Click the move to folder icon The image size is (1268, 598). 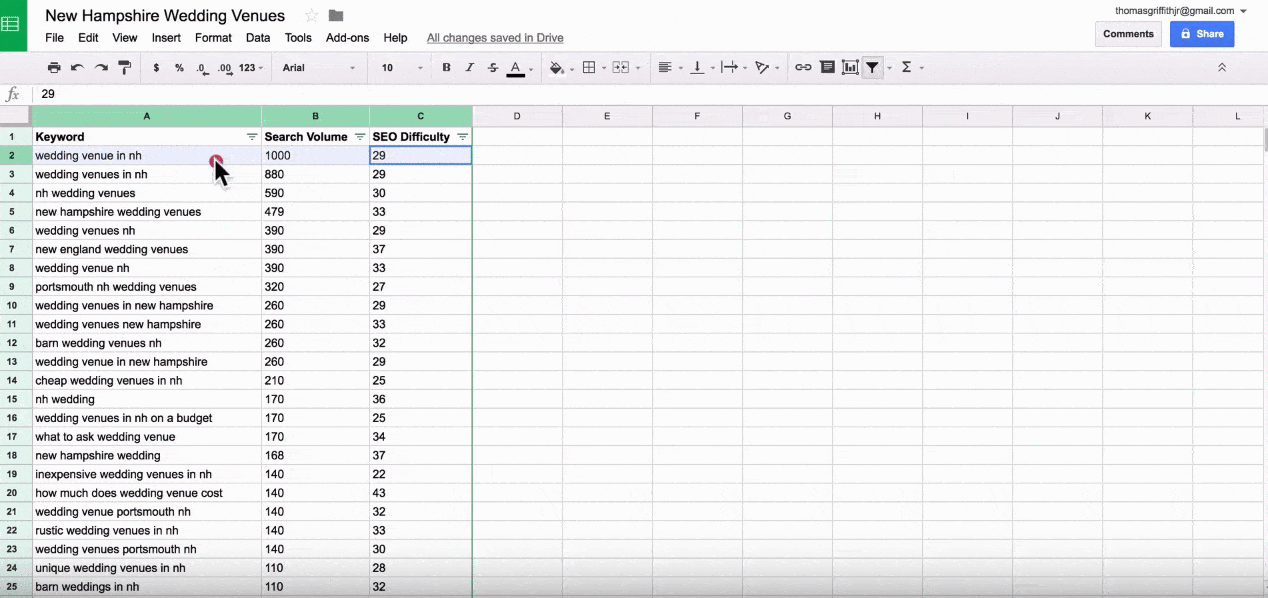336,16
